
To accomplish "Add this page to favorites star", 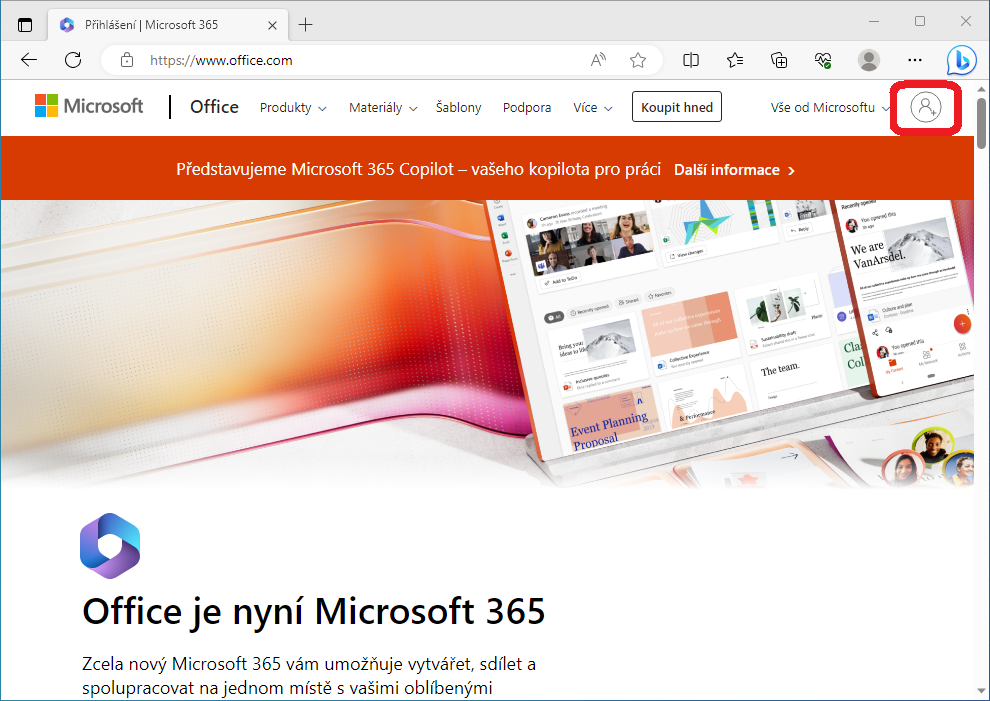I will (638, 60).
